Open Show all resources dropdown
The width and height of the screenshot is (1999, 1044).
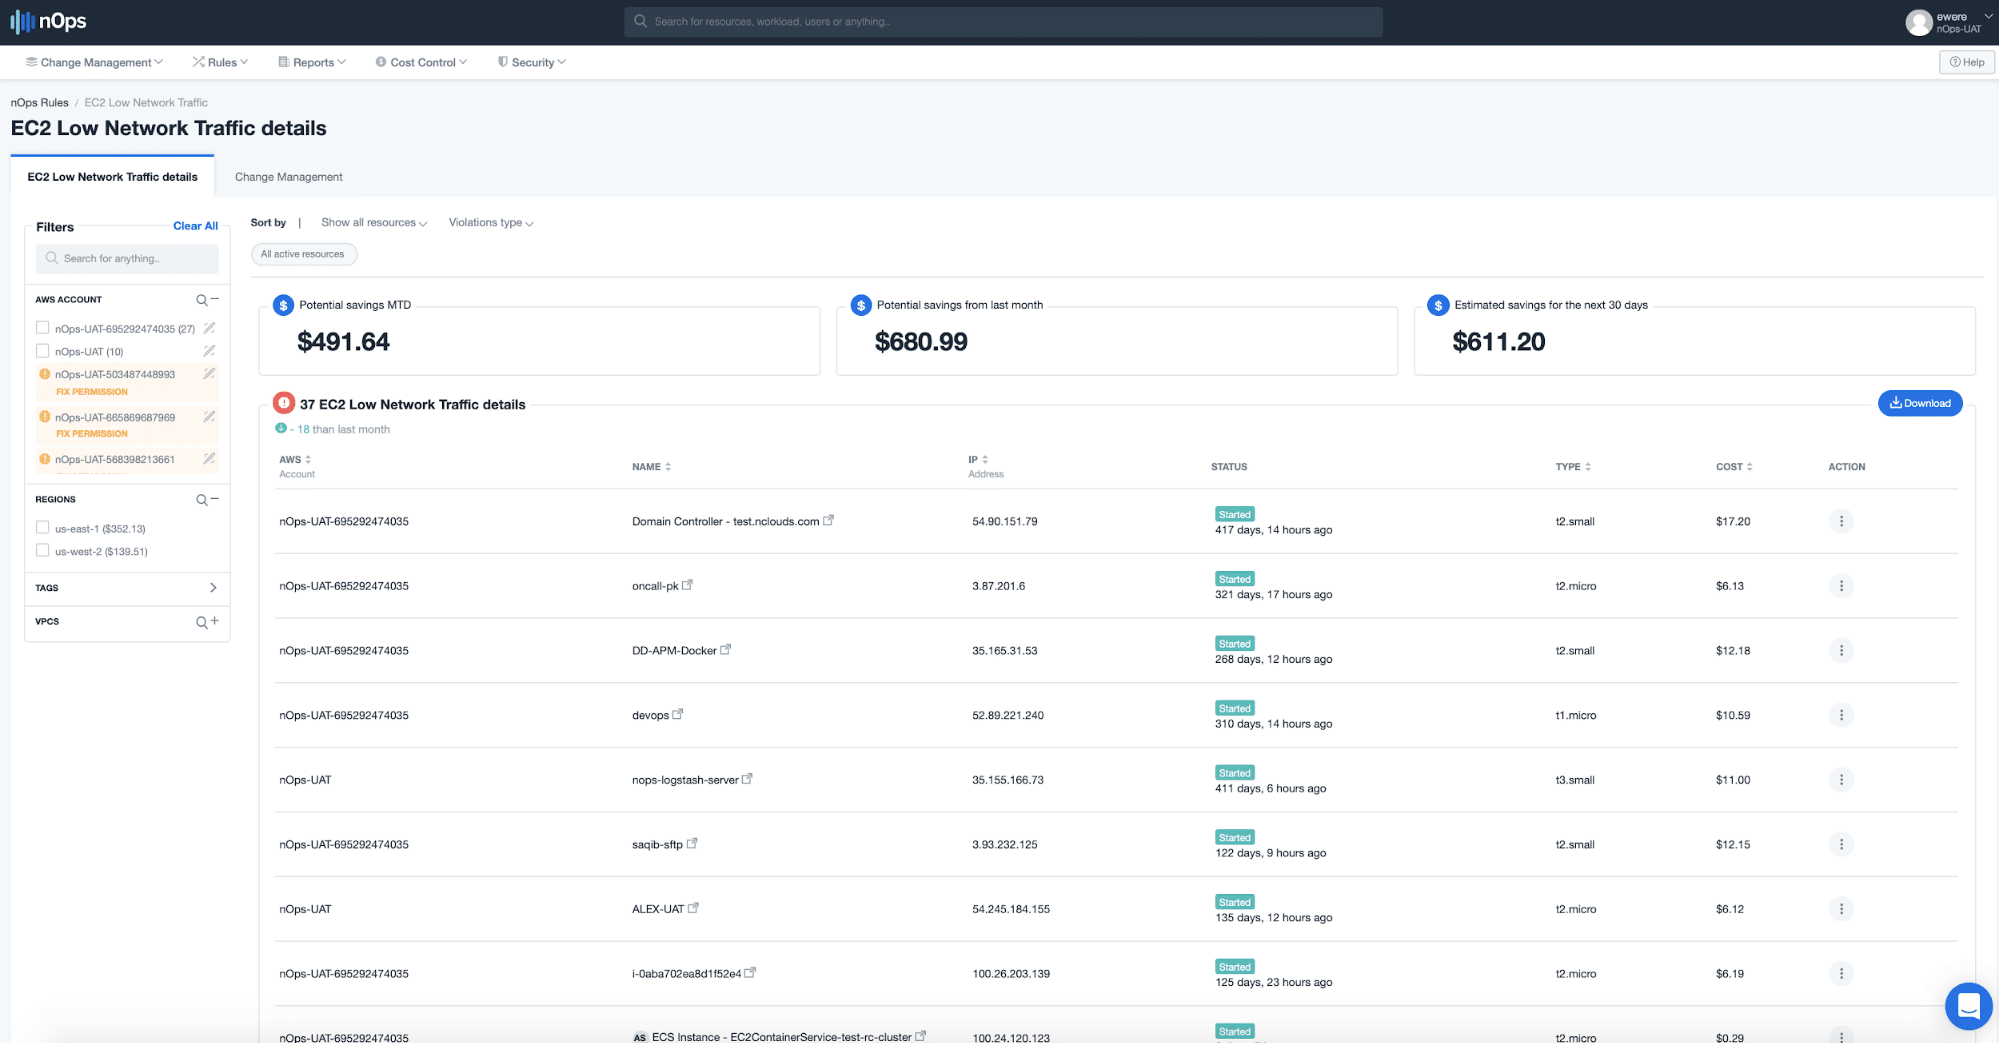(x=374, y=223)
